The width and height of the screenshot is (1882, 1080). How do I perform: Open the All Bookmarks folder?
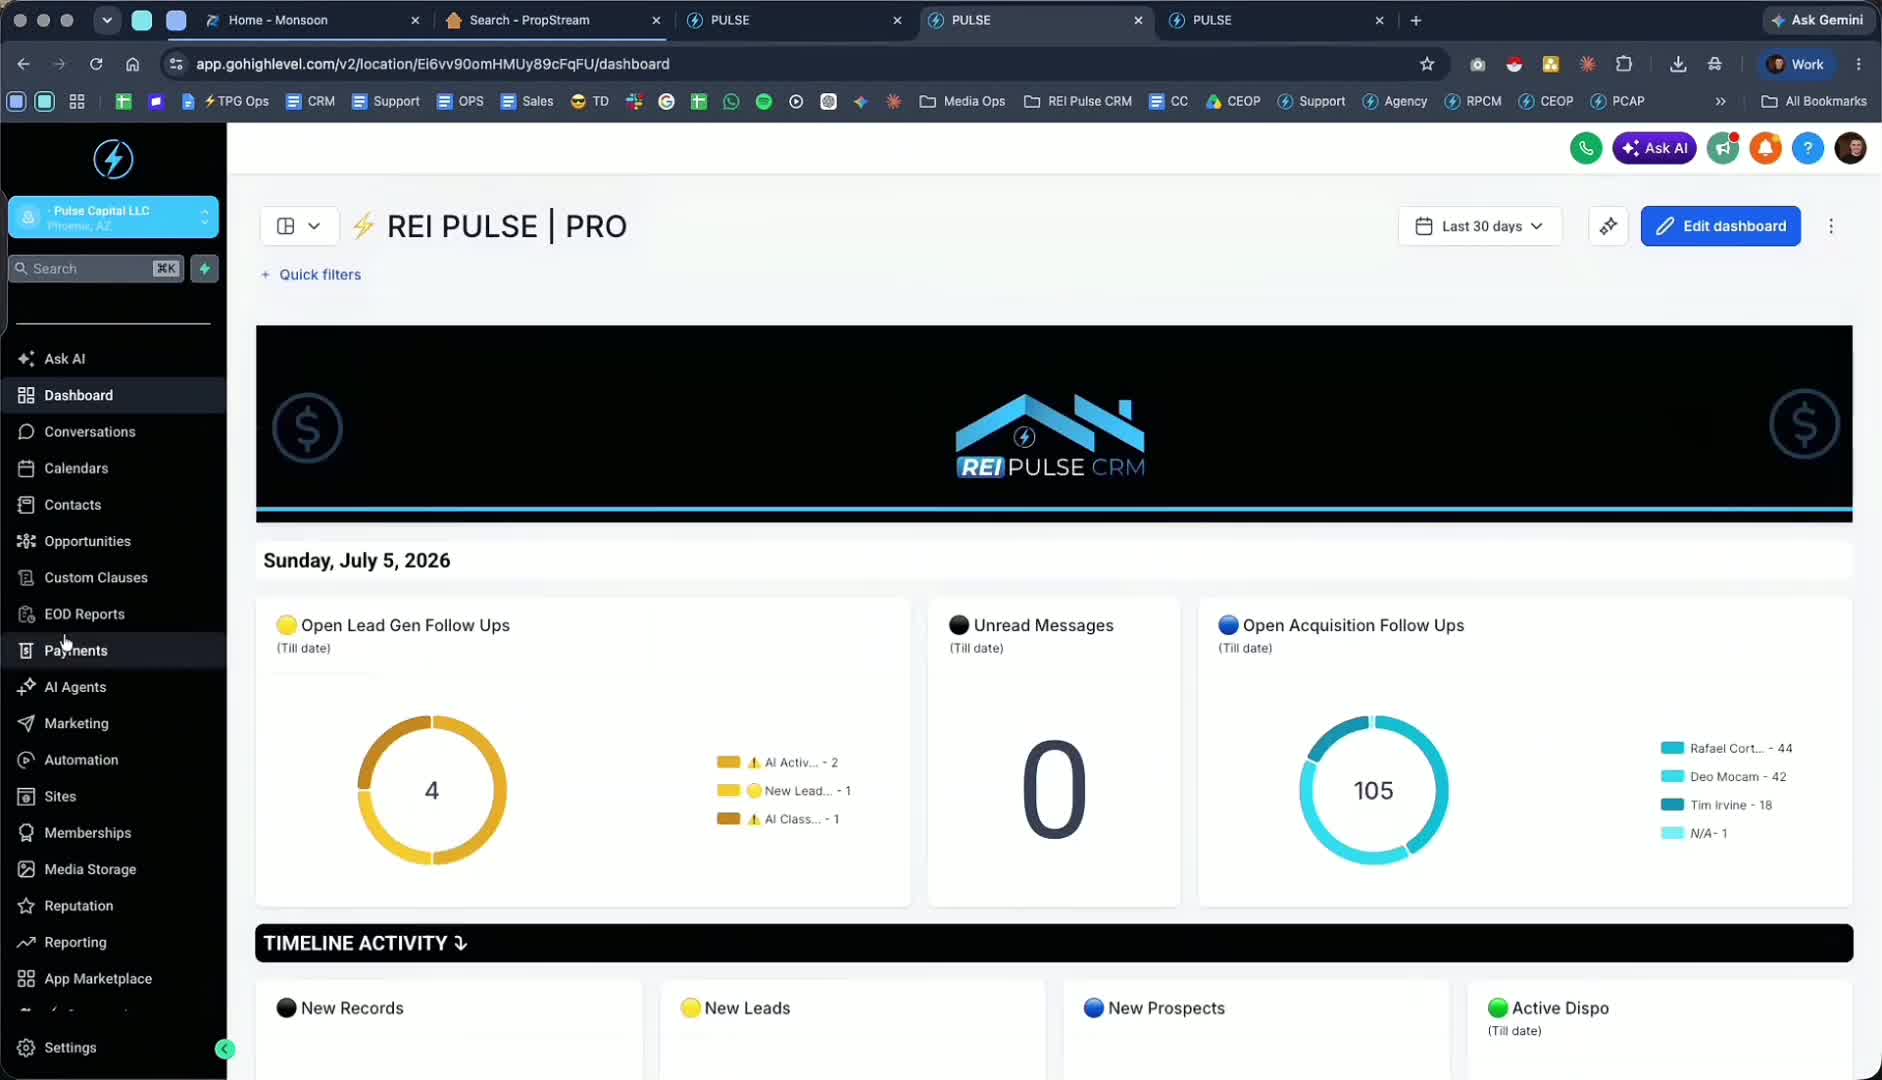pos(1814,101)
